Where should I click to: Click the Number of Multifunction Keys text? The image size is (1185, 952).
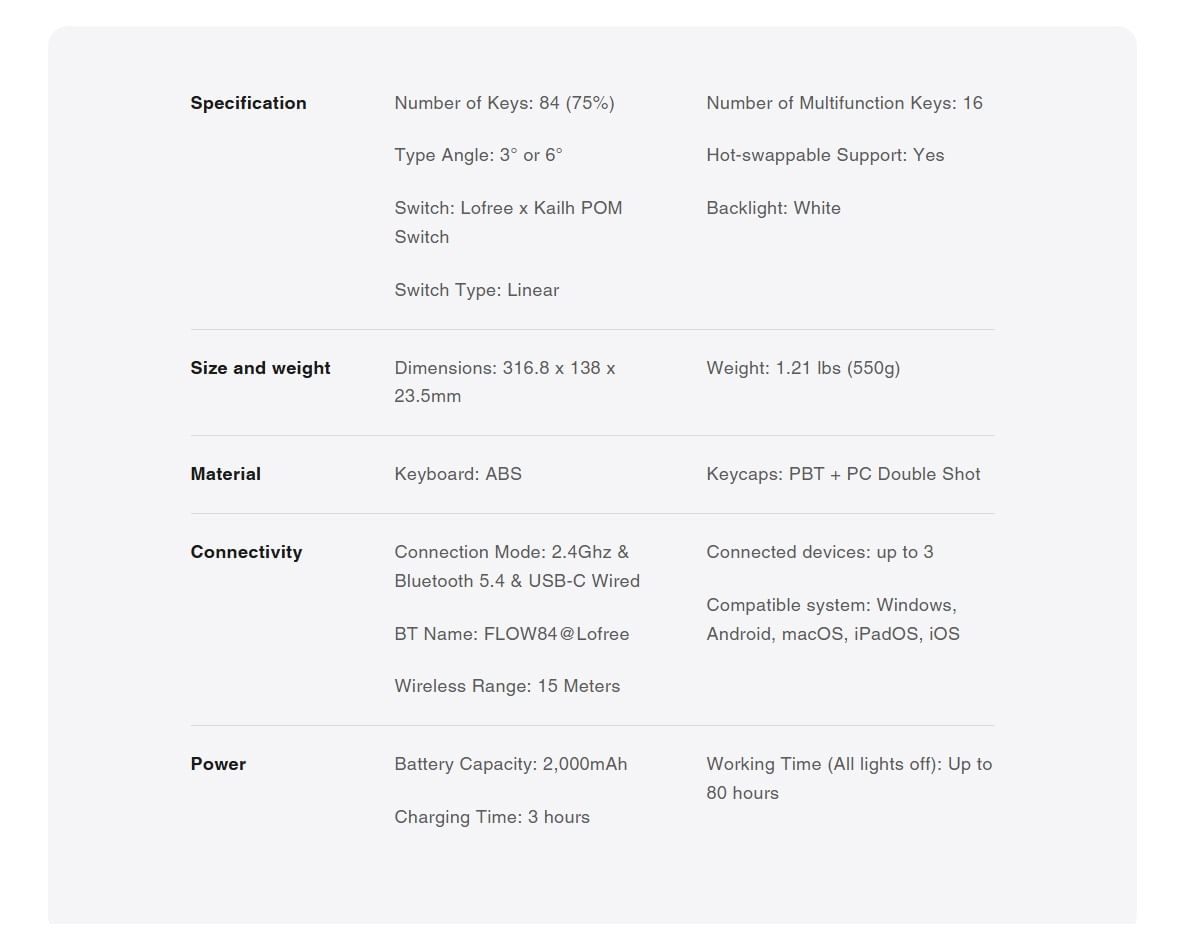(844, 103)
